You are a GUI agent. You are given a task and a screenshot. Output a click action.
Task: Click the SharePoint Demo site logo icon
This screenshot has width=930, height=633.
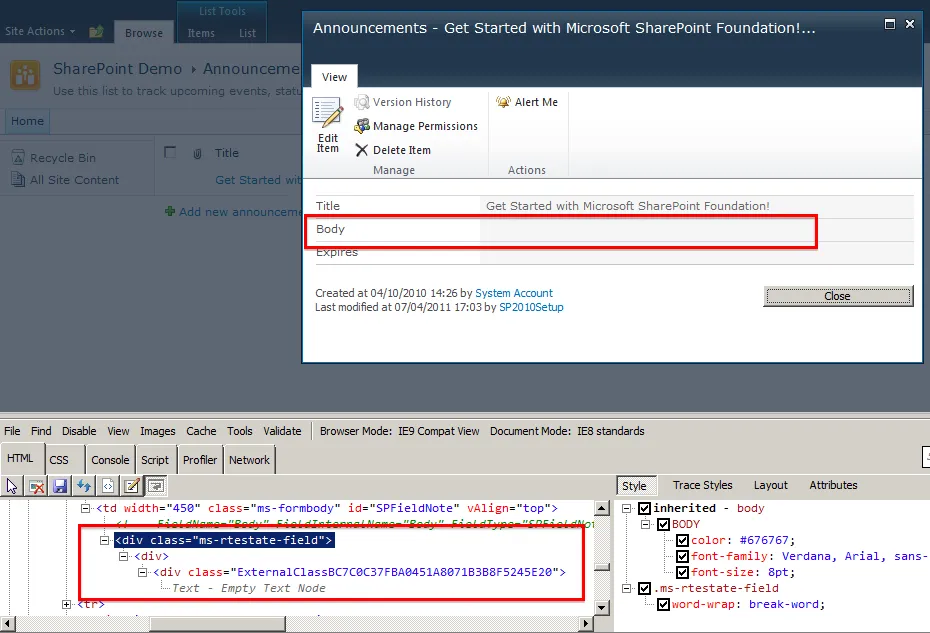[x=25, y=75]
